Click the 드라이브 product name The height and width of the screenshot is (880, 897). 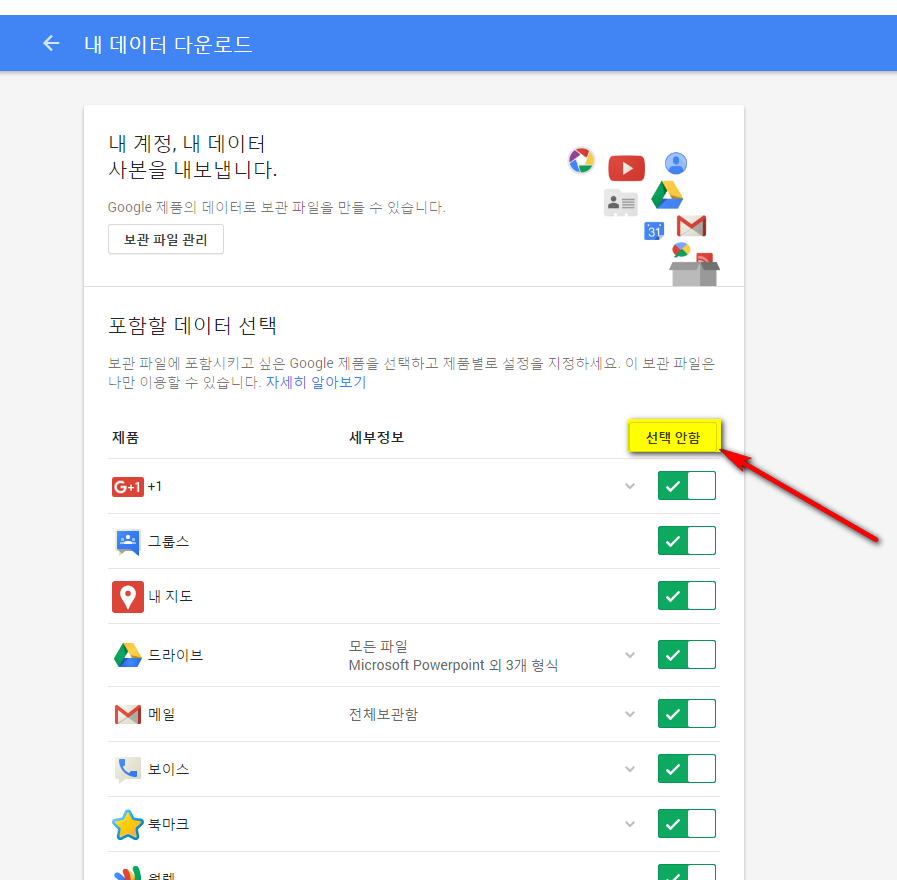coord(176,655)
